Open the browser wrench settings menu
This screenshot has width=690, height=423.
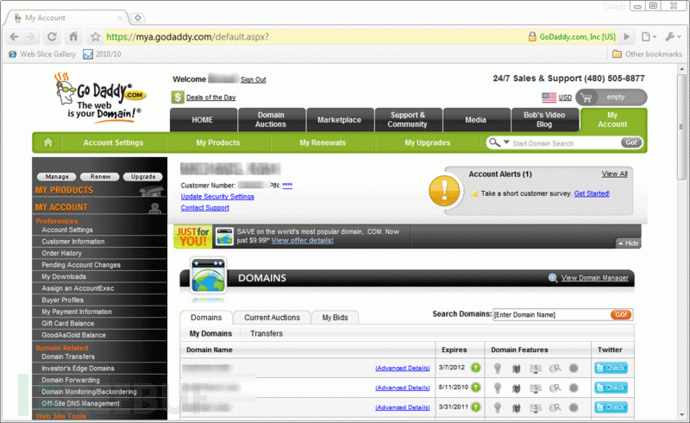pyautogui.click(x=673, y=37)
